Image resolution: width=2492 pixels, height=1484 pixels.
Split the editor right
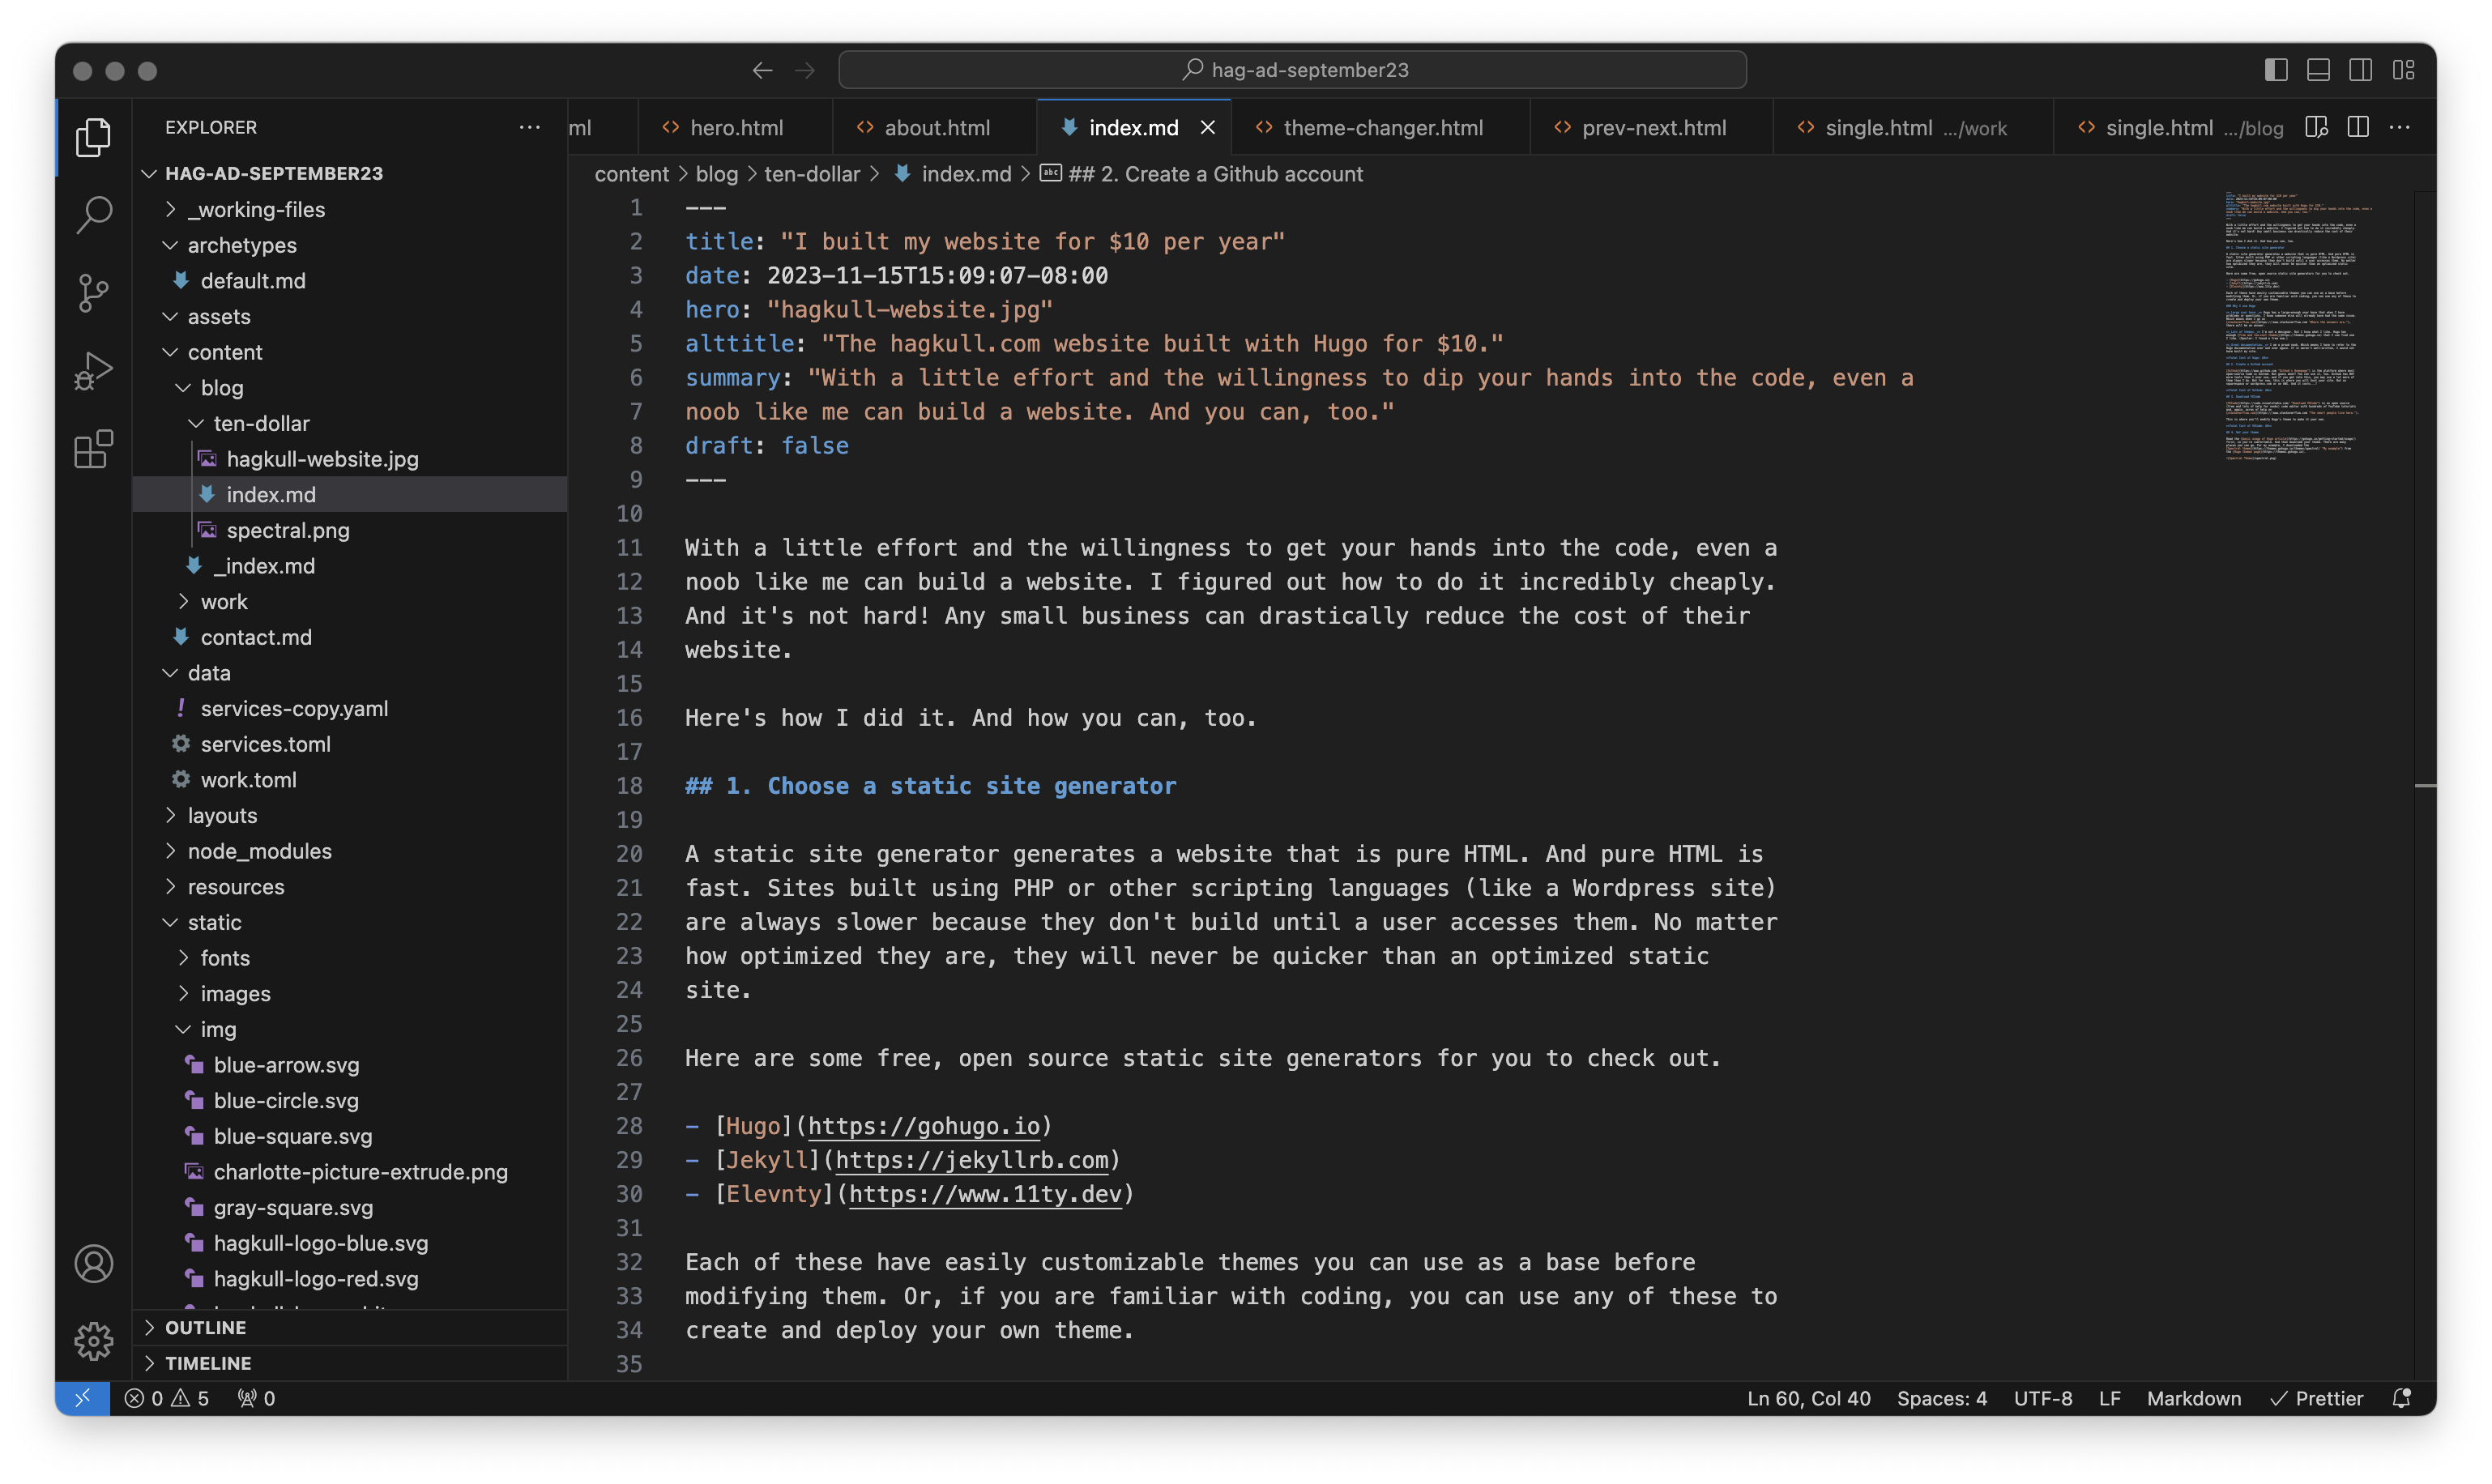(x=2358, y=127)
